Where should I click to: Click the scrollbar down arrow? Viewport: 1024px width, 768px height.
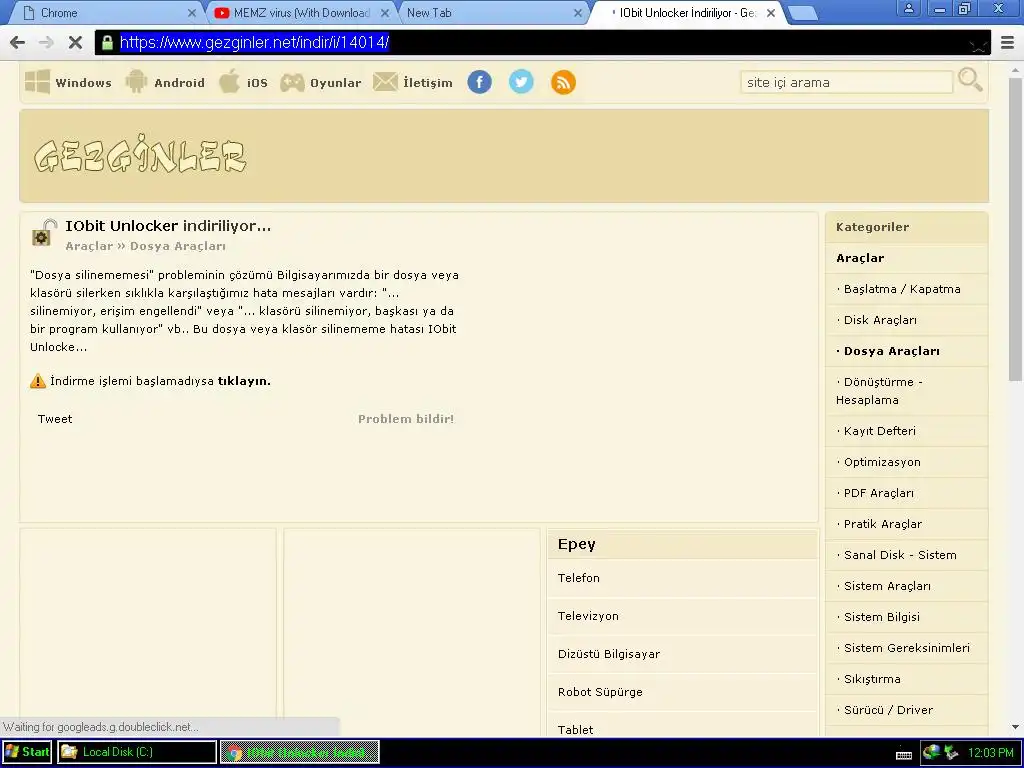click(1016, 728)
